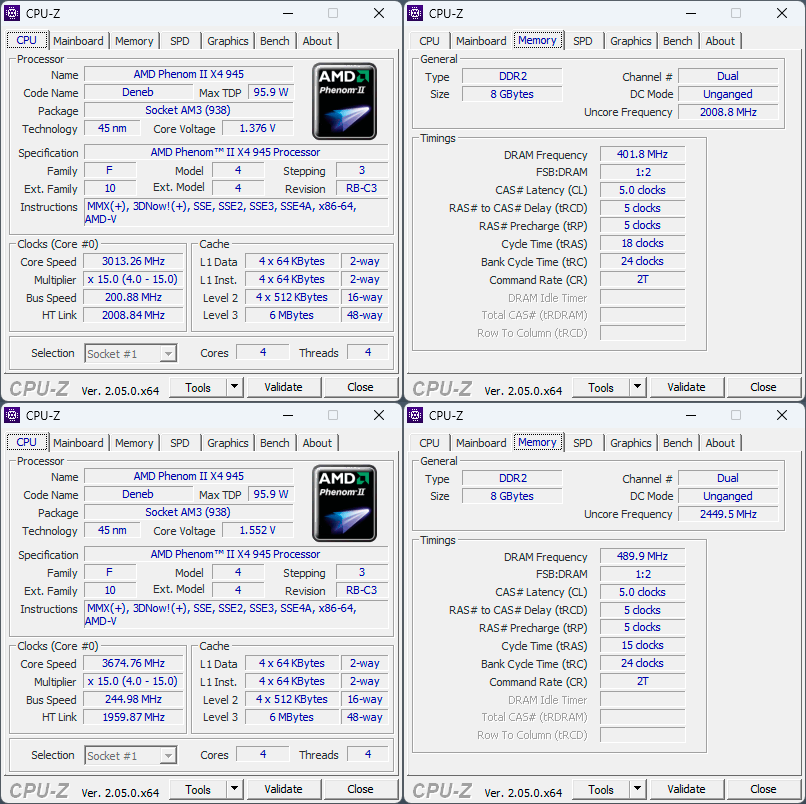The height and width of the screenshot is (804, 806).
Task: Open About tab in bottom-right window
Action: point(720,443)
